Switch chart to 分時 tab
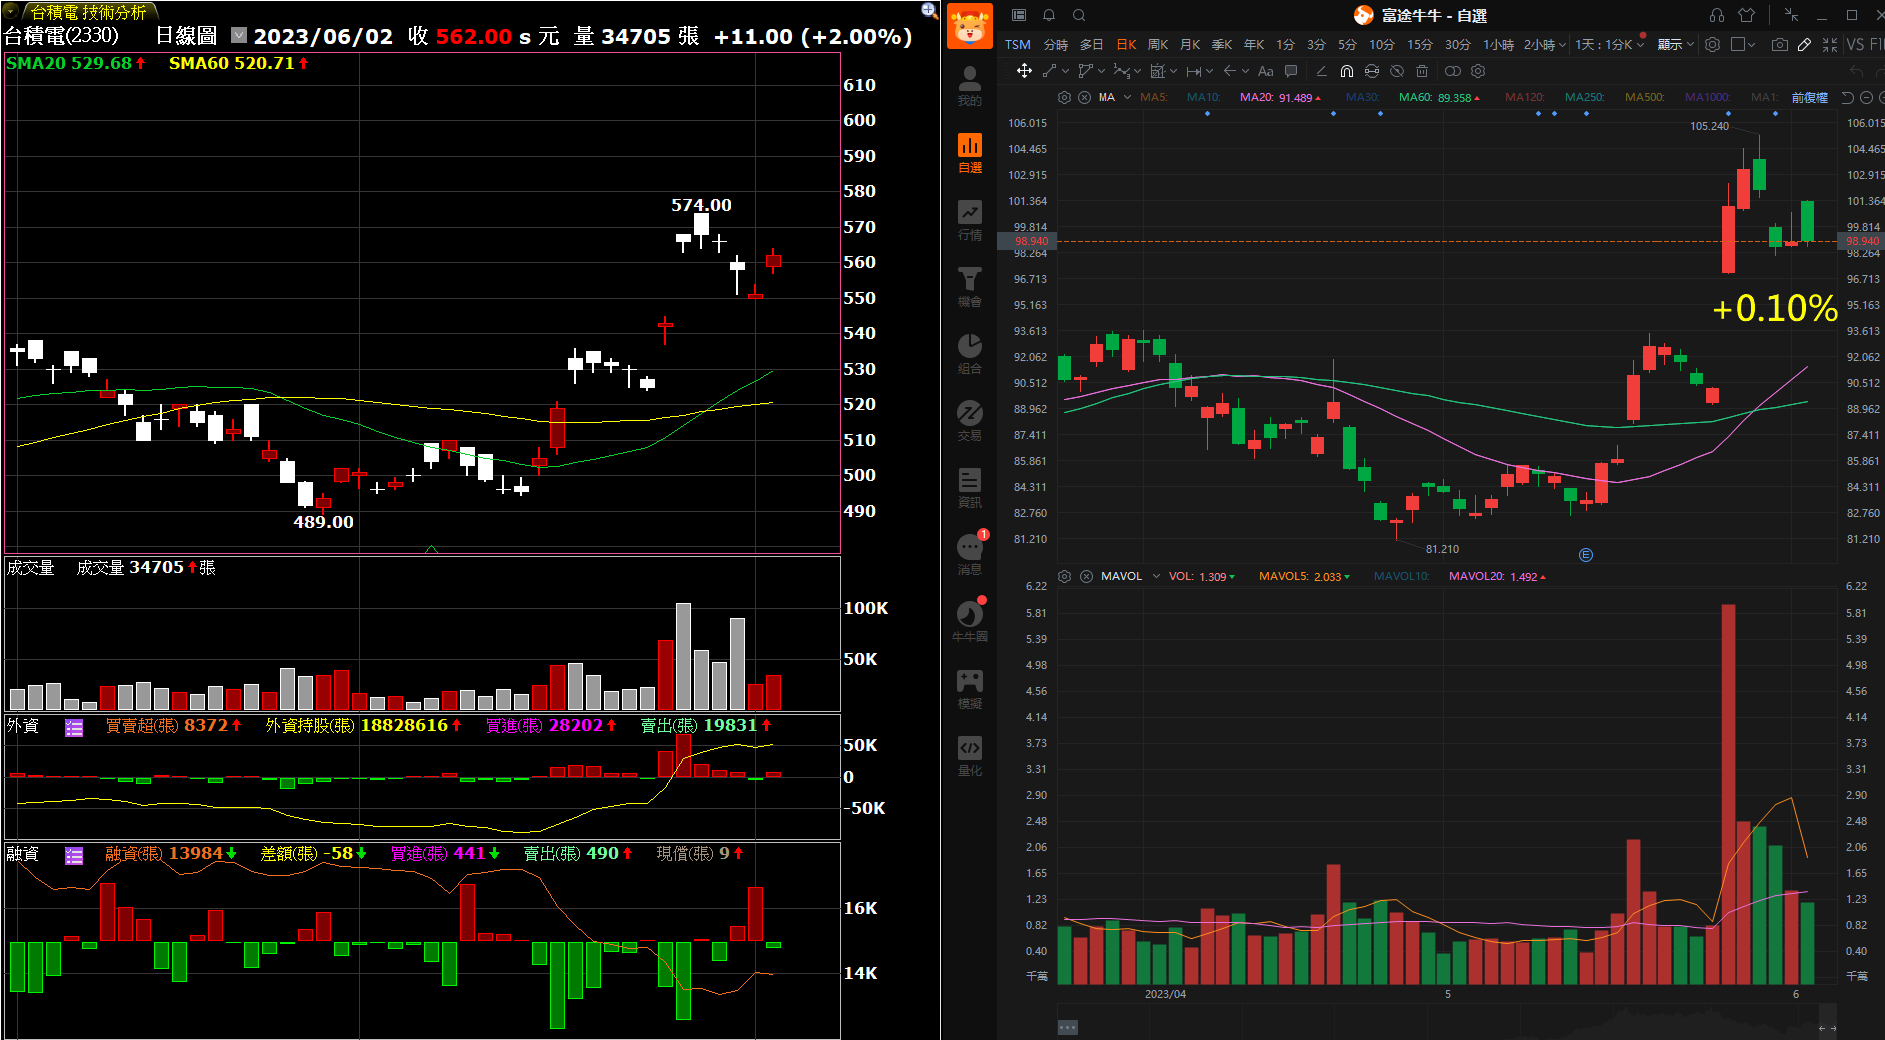This screenshot has height=1040, width=1885. pos(1056,44)
